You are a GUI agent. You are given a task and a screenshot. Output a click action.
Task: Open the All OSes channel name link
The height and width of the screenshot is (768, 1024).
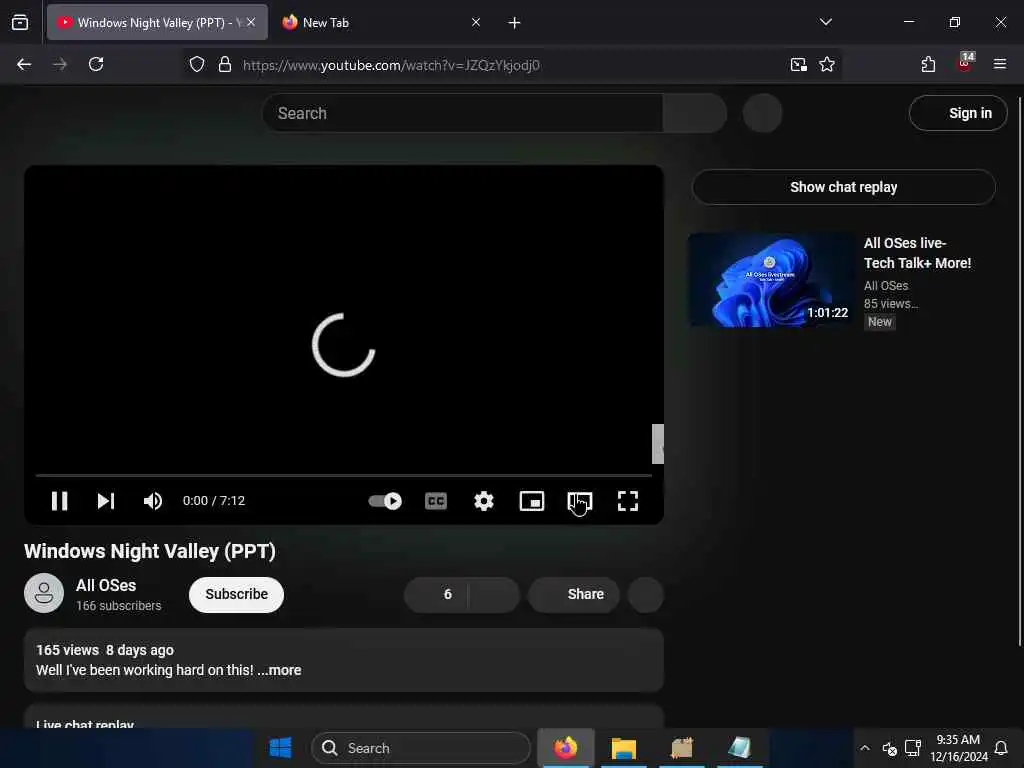click(x=106, y=585)
